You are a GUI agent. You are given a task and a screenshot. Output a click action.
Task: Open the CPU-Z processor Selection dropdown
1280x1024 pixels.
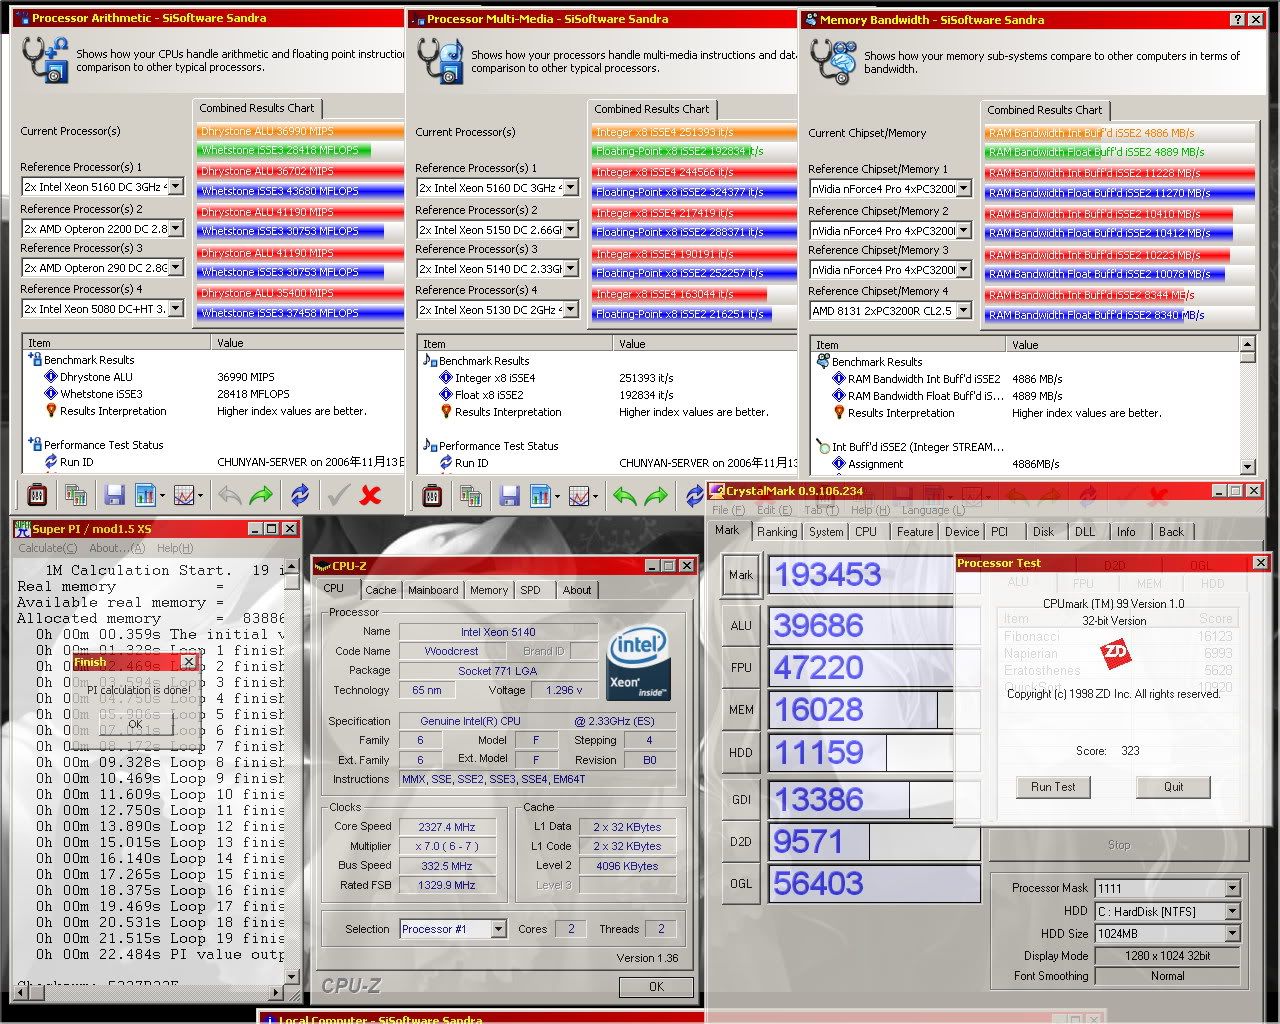(498, 929)
